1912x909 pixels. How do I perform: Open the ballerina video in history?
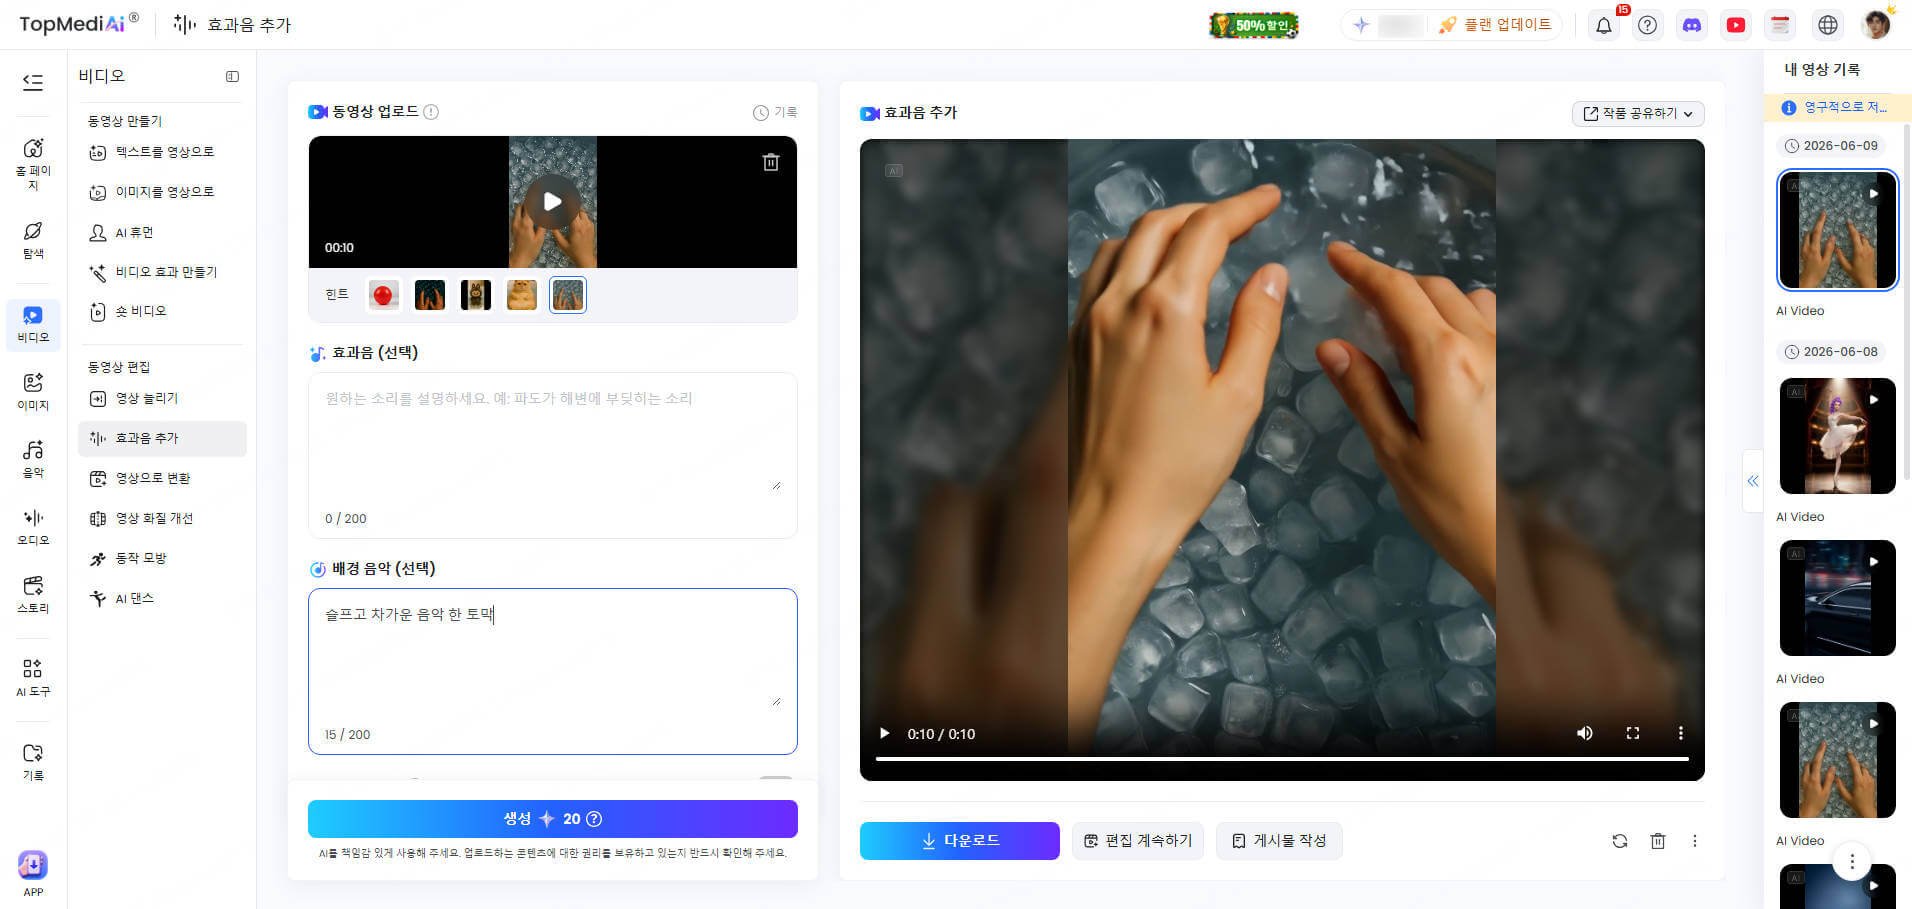[1838, 436]
